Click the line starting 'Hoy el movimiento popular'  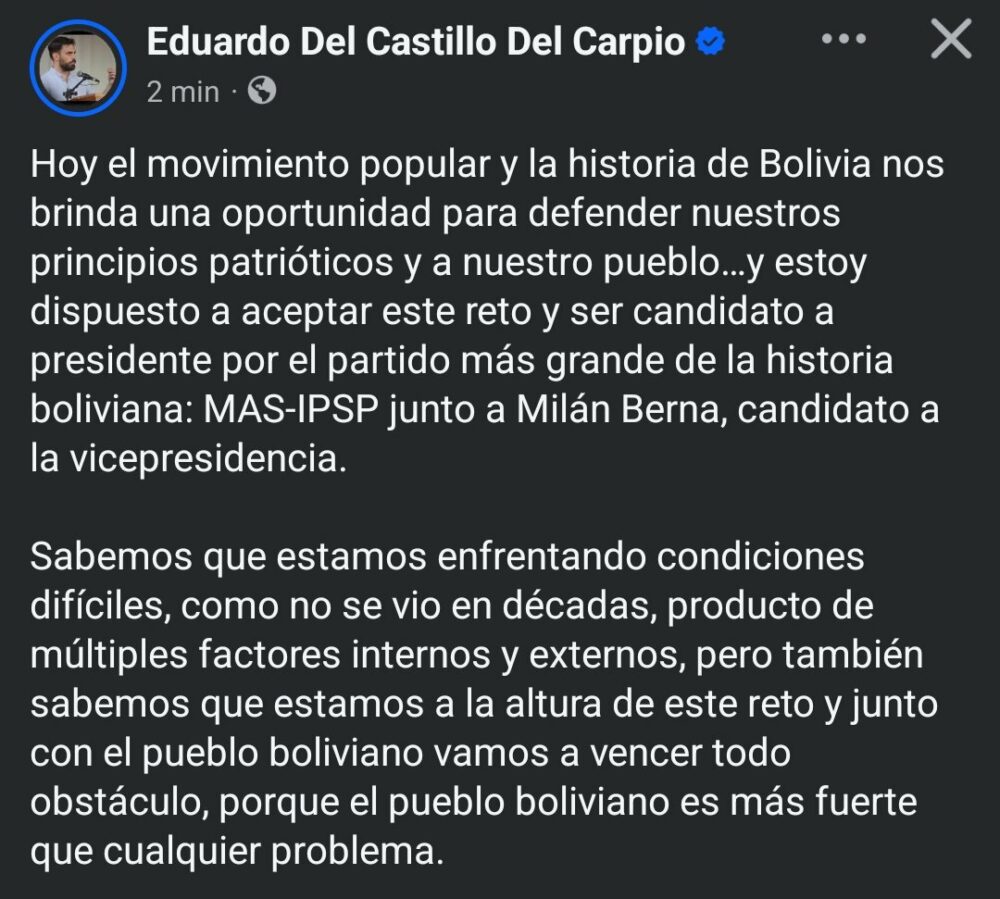487,165
